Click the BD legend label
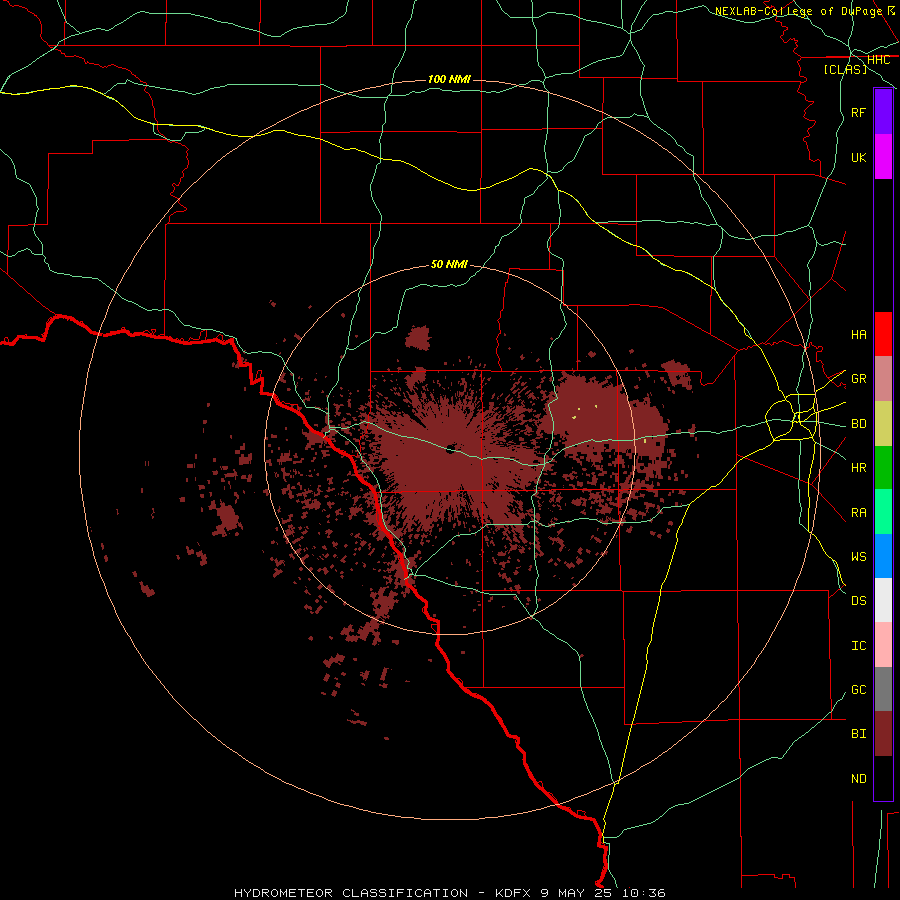This screenshot has width=900, height=900. click(858, 424)
